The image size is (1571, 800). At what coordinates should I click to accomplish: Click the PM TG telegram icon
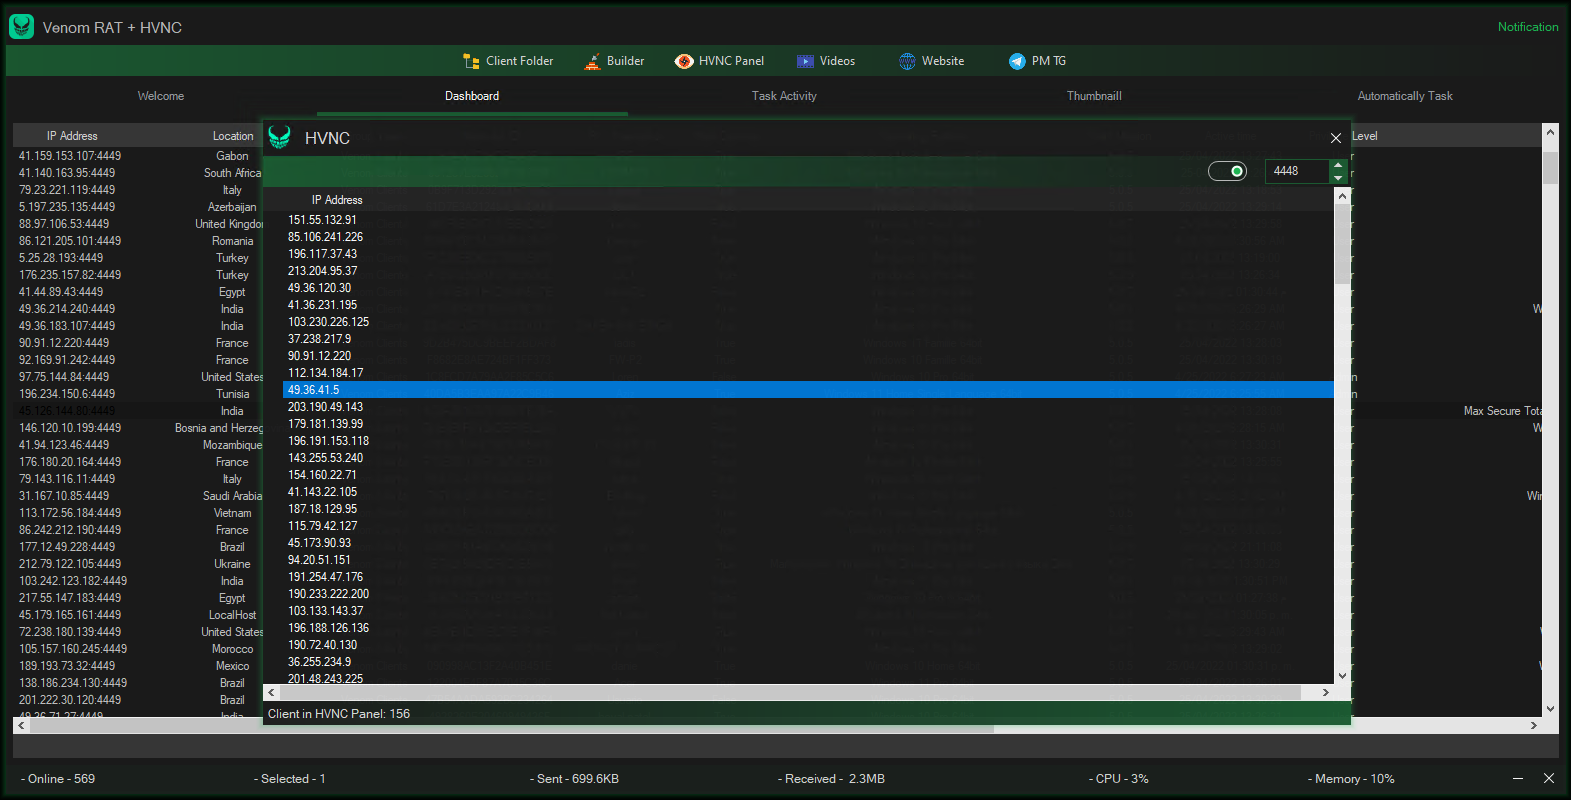coord(1017,61)
